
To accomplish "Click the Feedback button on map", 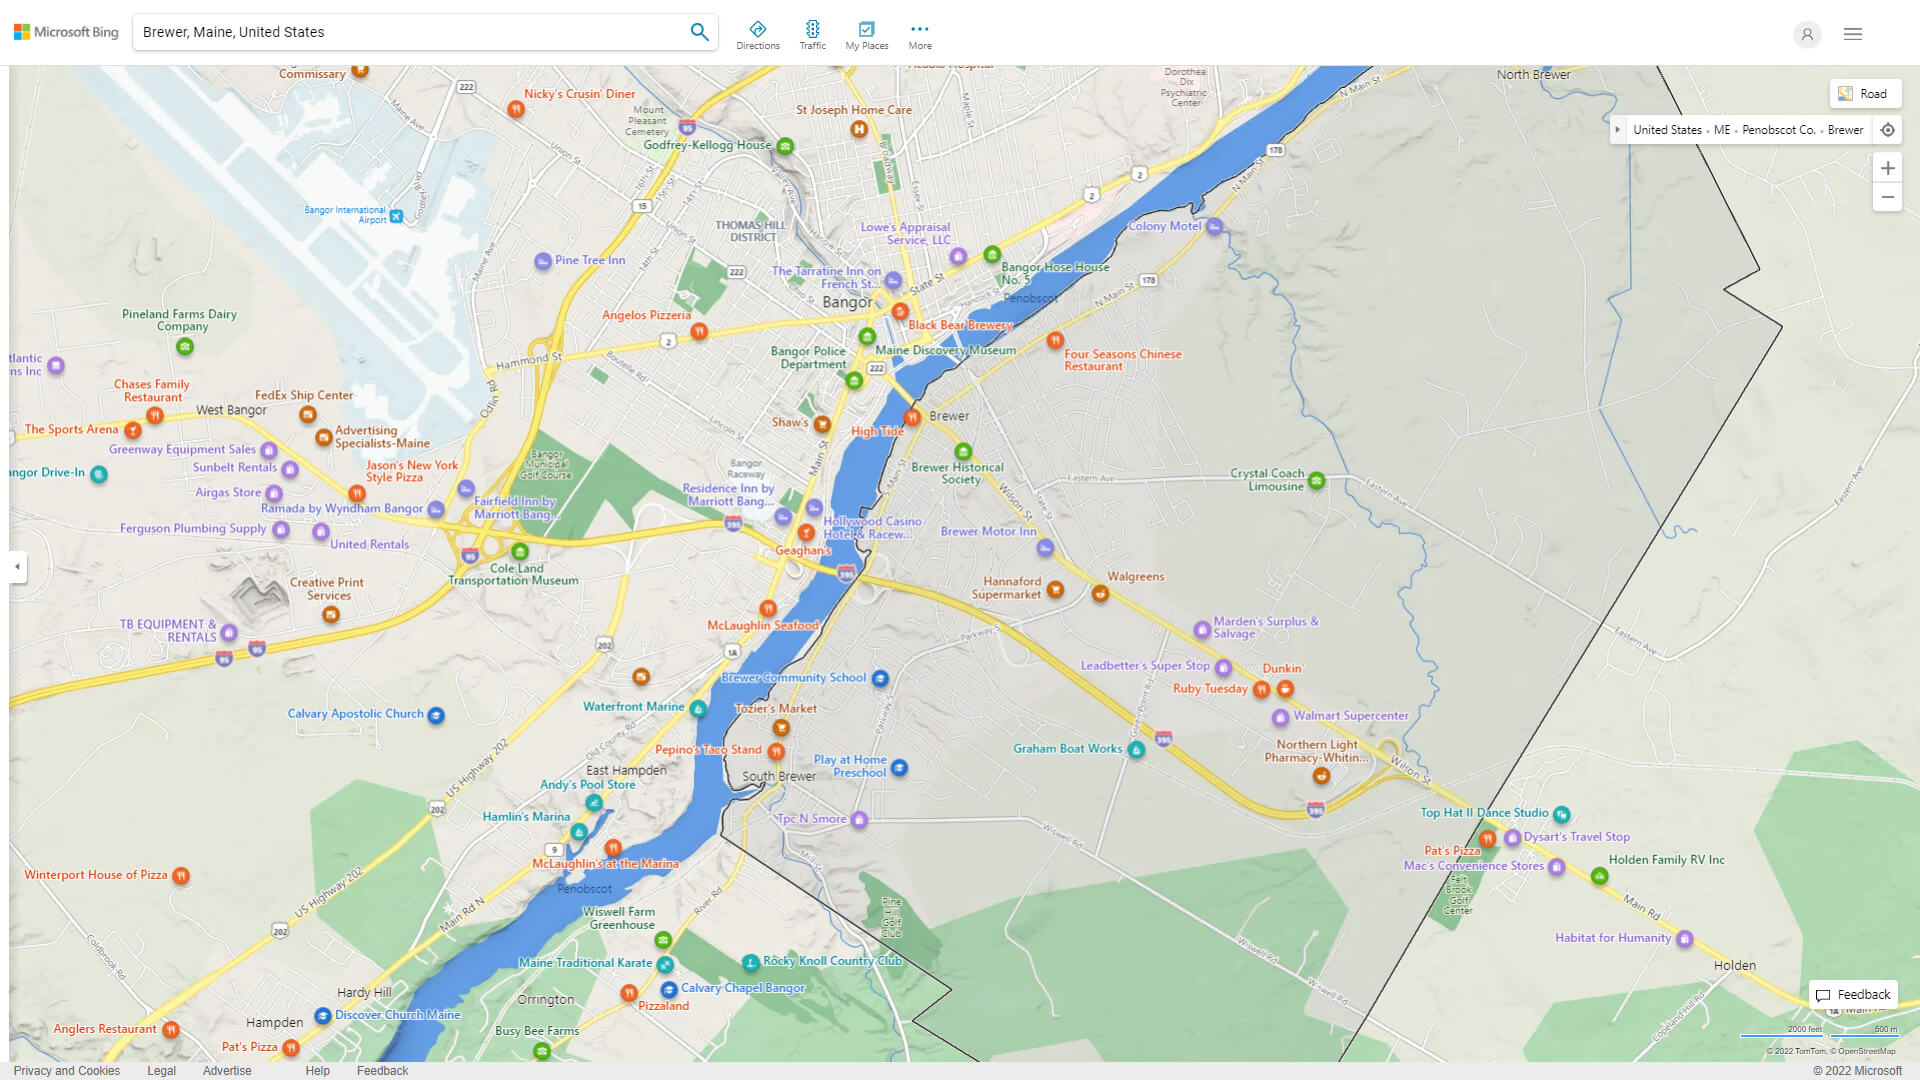I will point(1853,994).
